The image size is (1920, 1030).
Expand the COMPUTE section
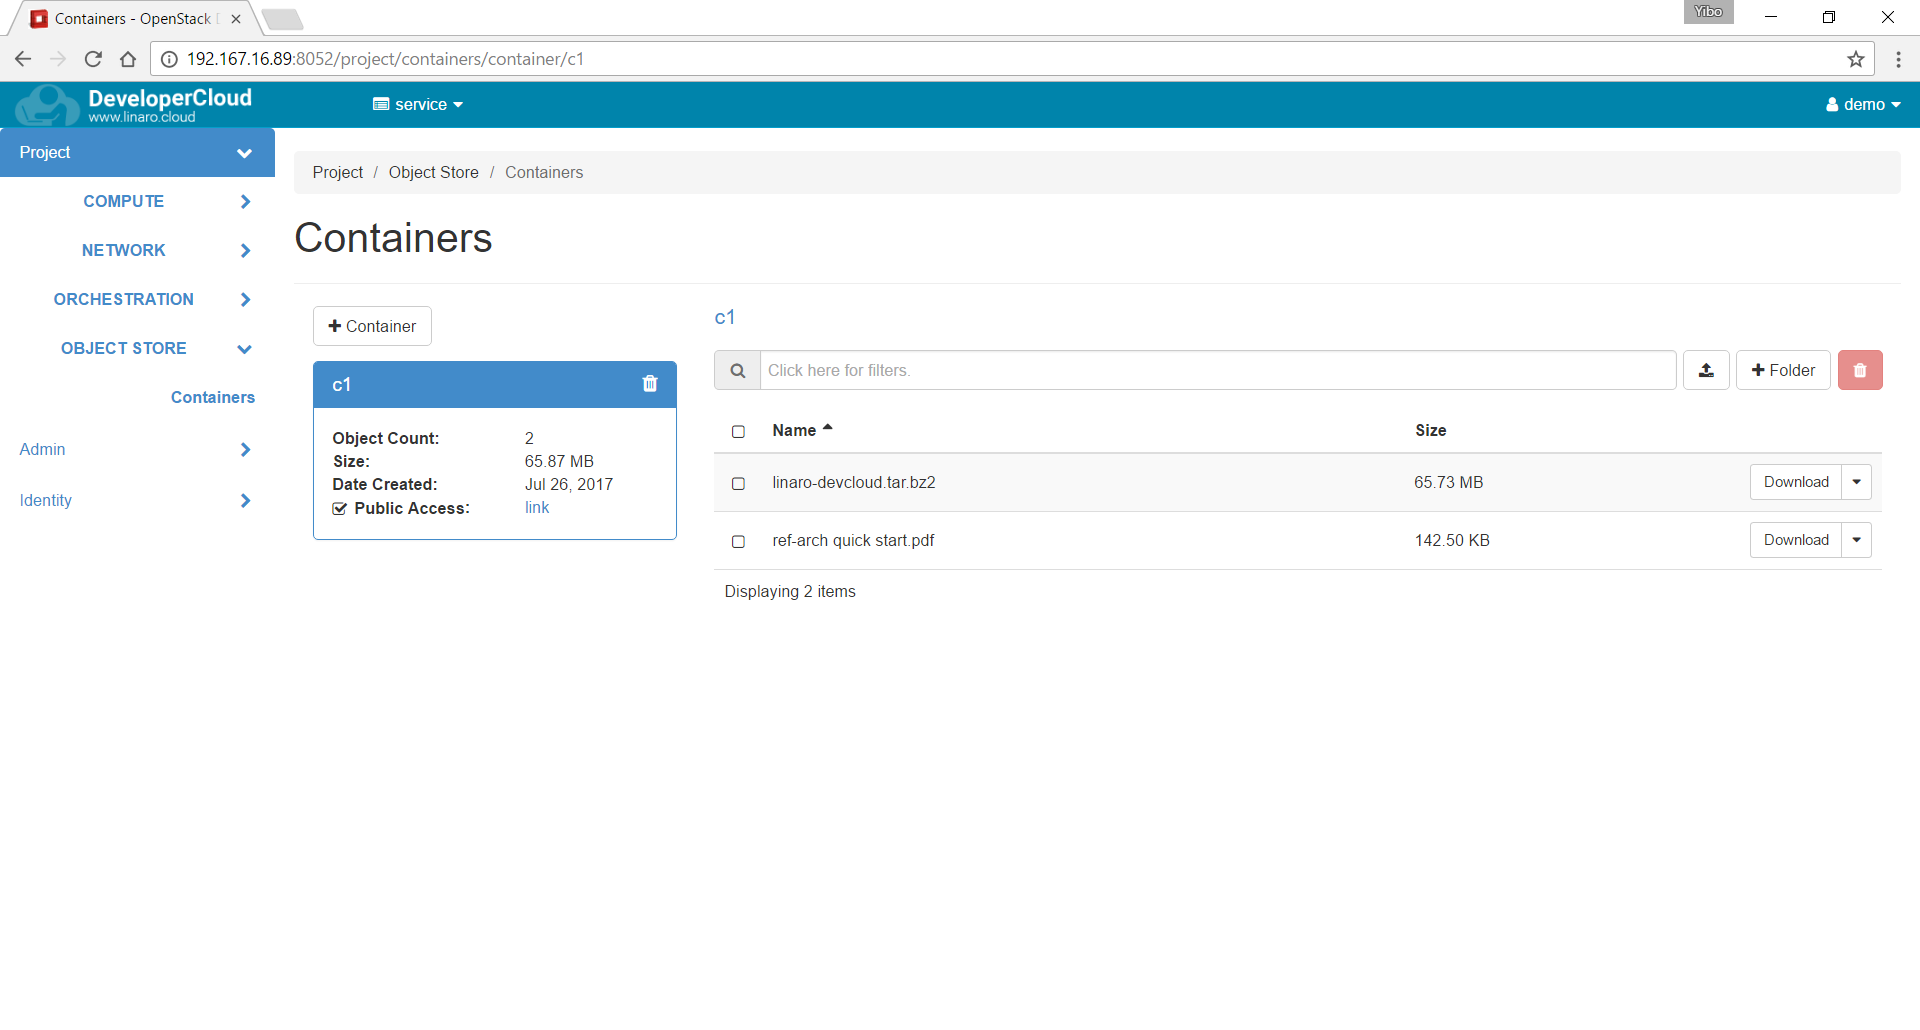[137, 201]
